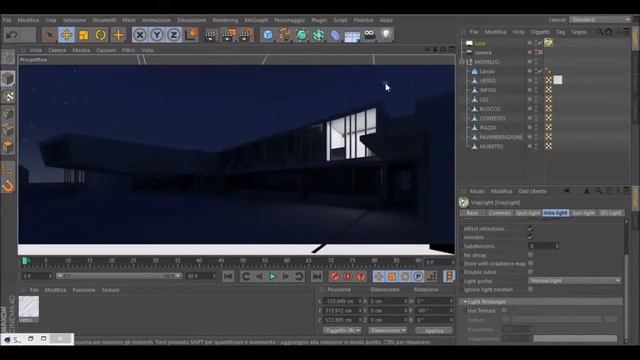The image size is (640, 360).
Task: Open the green NURBS generators icon
Action: click(x=302, y=35)
